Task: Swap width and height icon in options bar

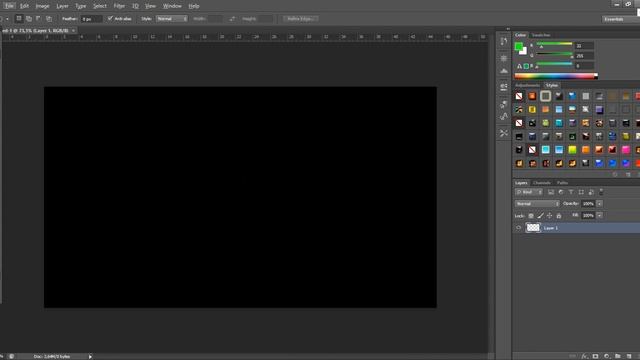Action: pos(232,19)
